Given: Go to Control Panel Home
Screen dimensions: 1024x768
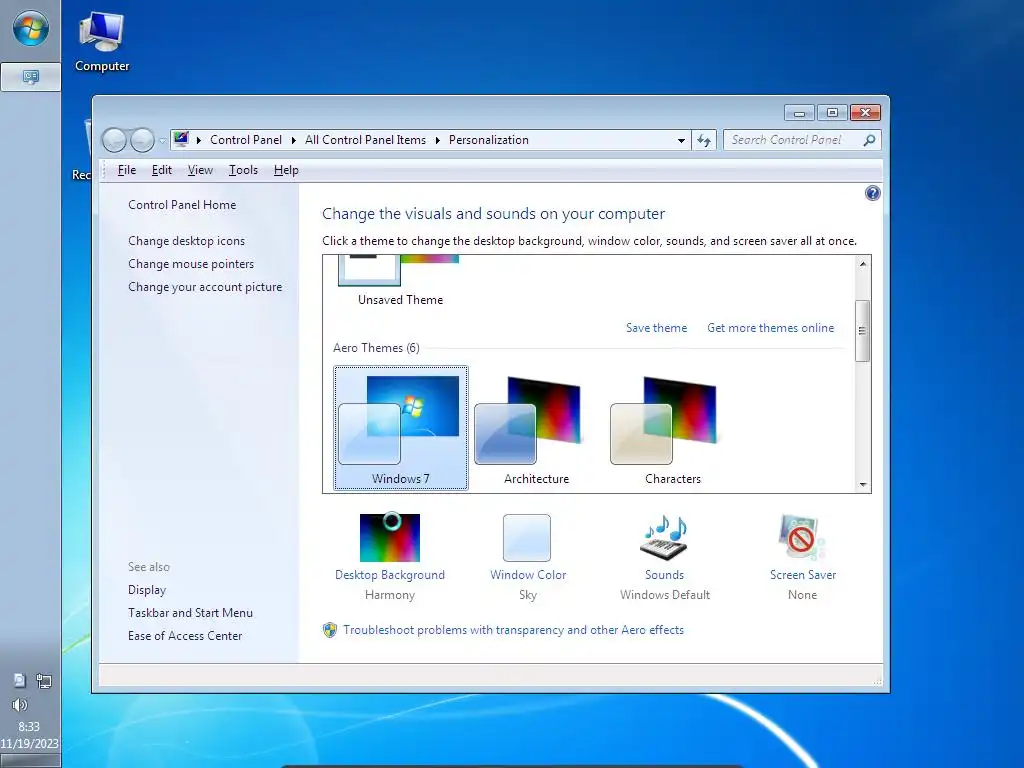Looking at the screenshot, I should click(182, 204).
